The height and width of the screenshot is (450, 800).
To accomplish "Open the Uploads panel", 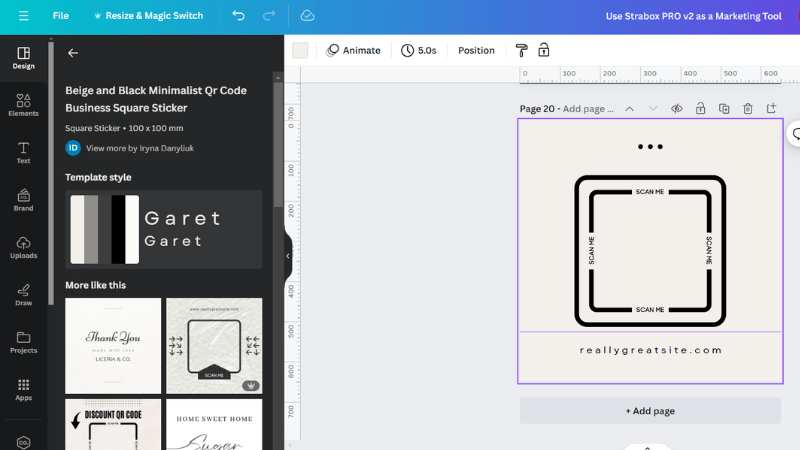I will tap(23, 247).
